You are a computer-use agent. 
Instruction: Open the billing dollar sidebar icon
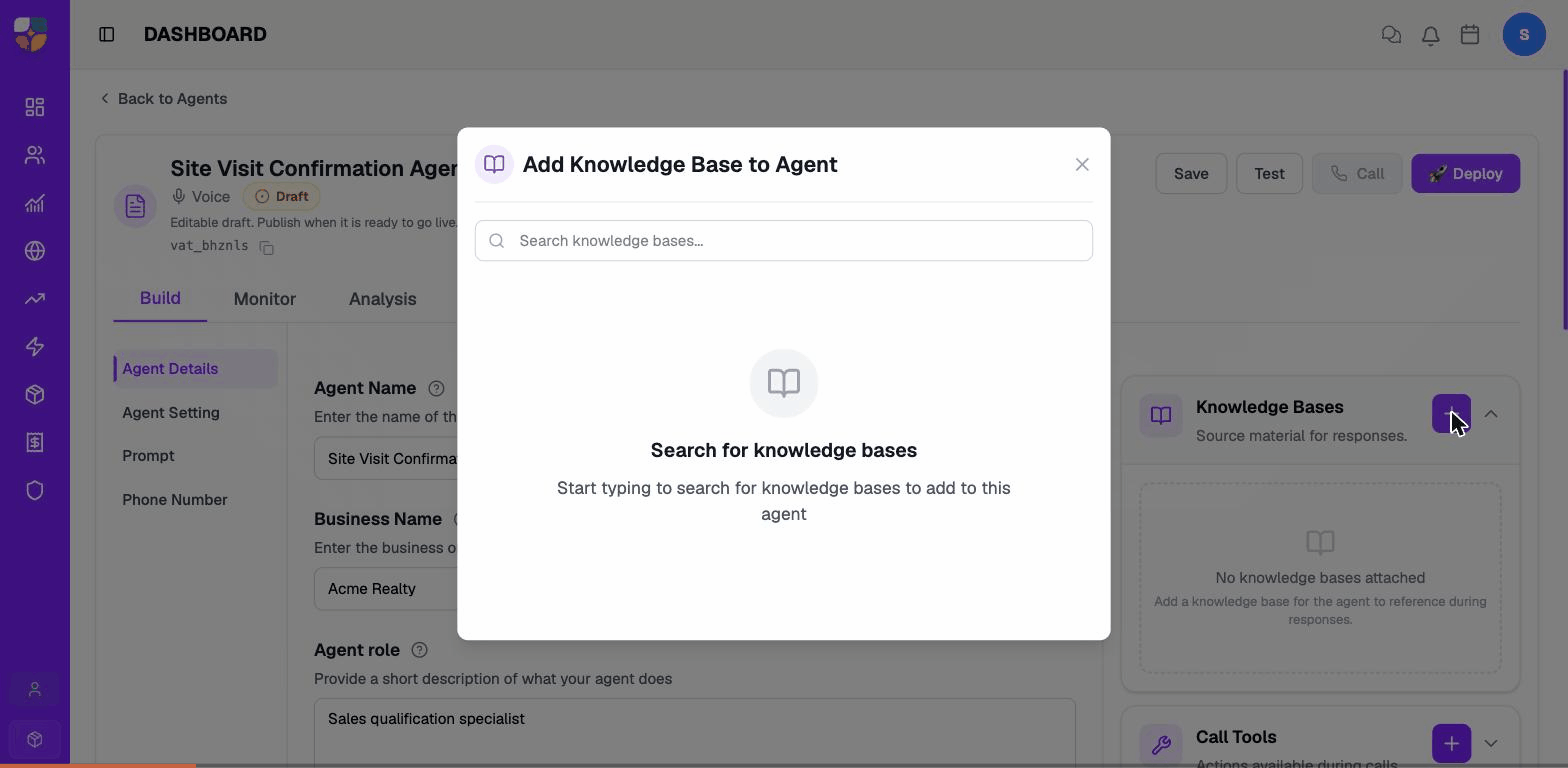pos(35,443)
